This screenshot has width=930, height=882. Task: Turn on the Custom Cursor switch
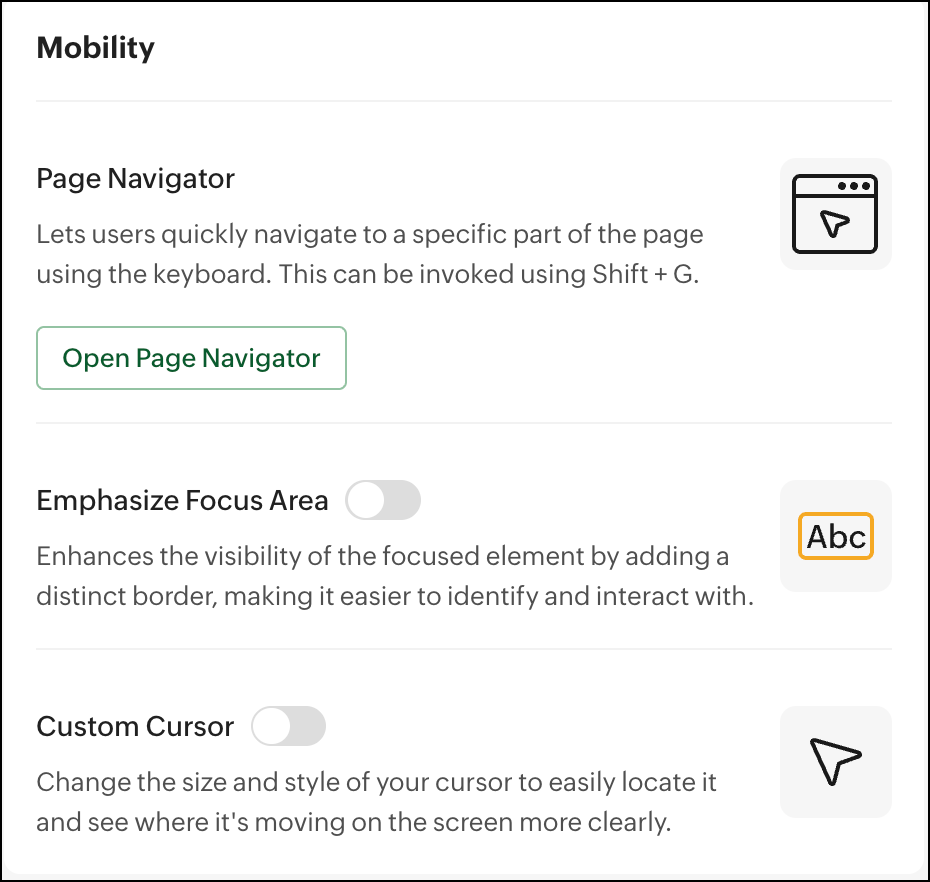[288, 726]
